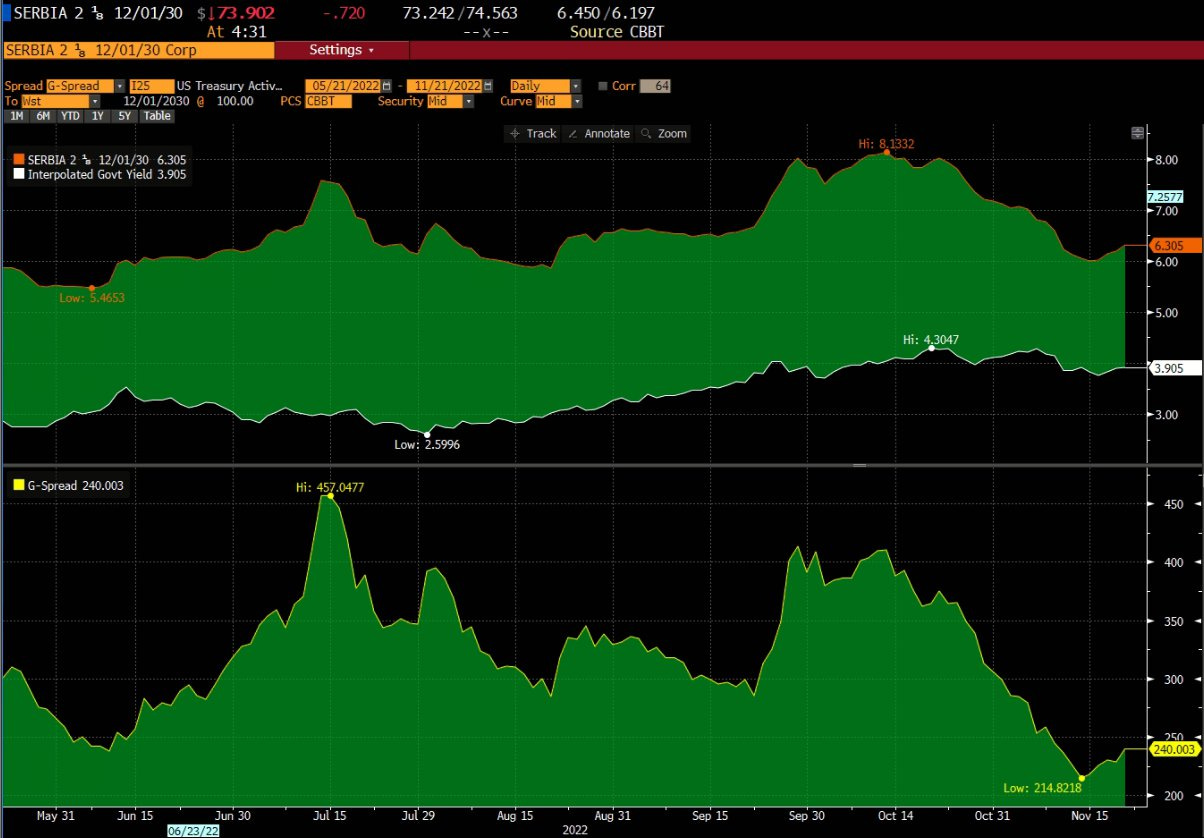Select the 6M range tab
This screenshot has height=838, width=1204.
coord(43,116)
